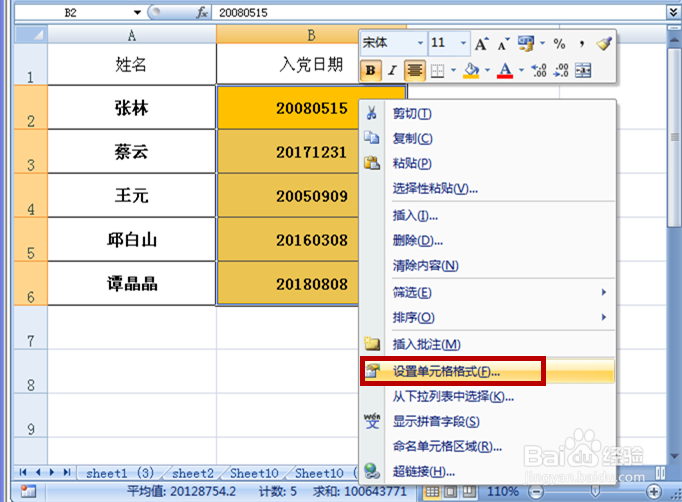Go to first sheet with navigation arrow

pos(23,472)
